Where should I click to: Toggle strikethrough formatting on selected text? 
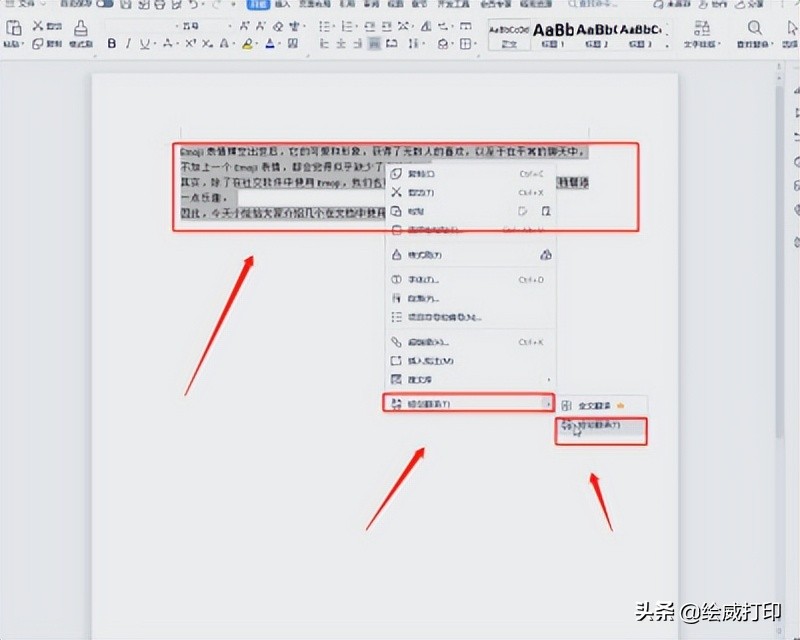pos(166,42)
